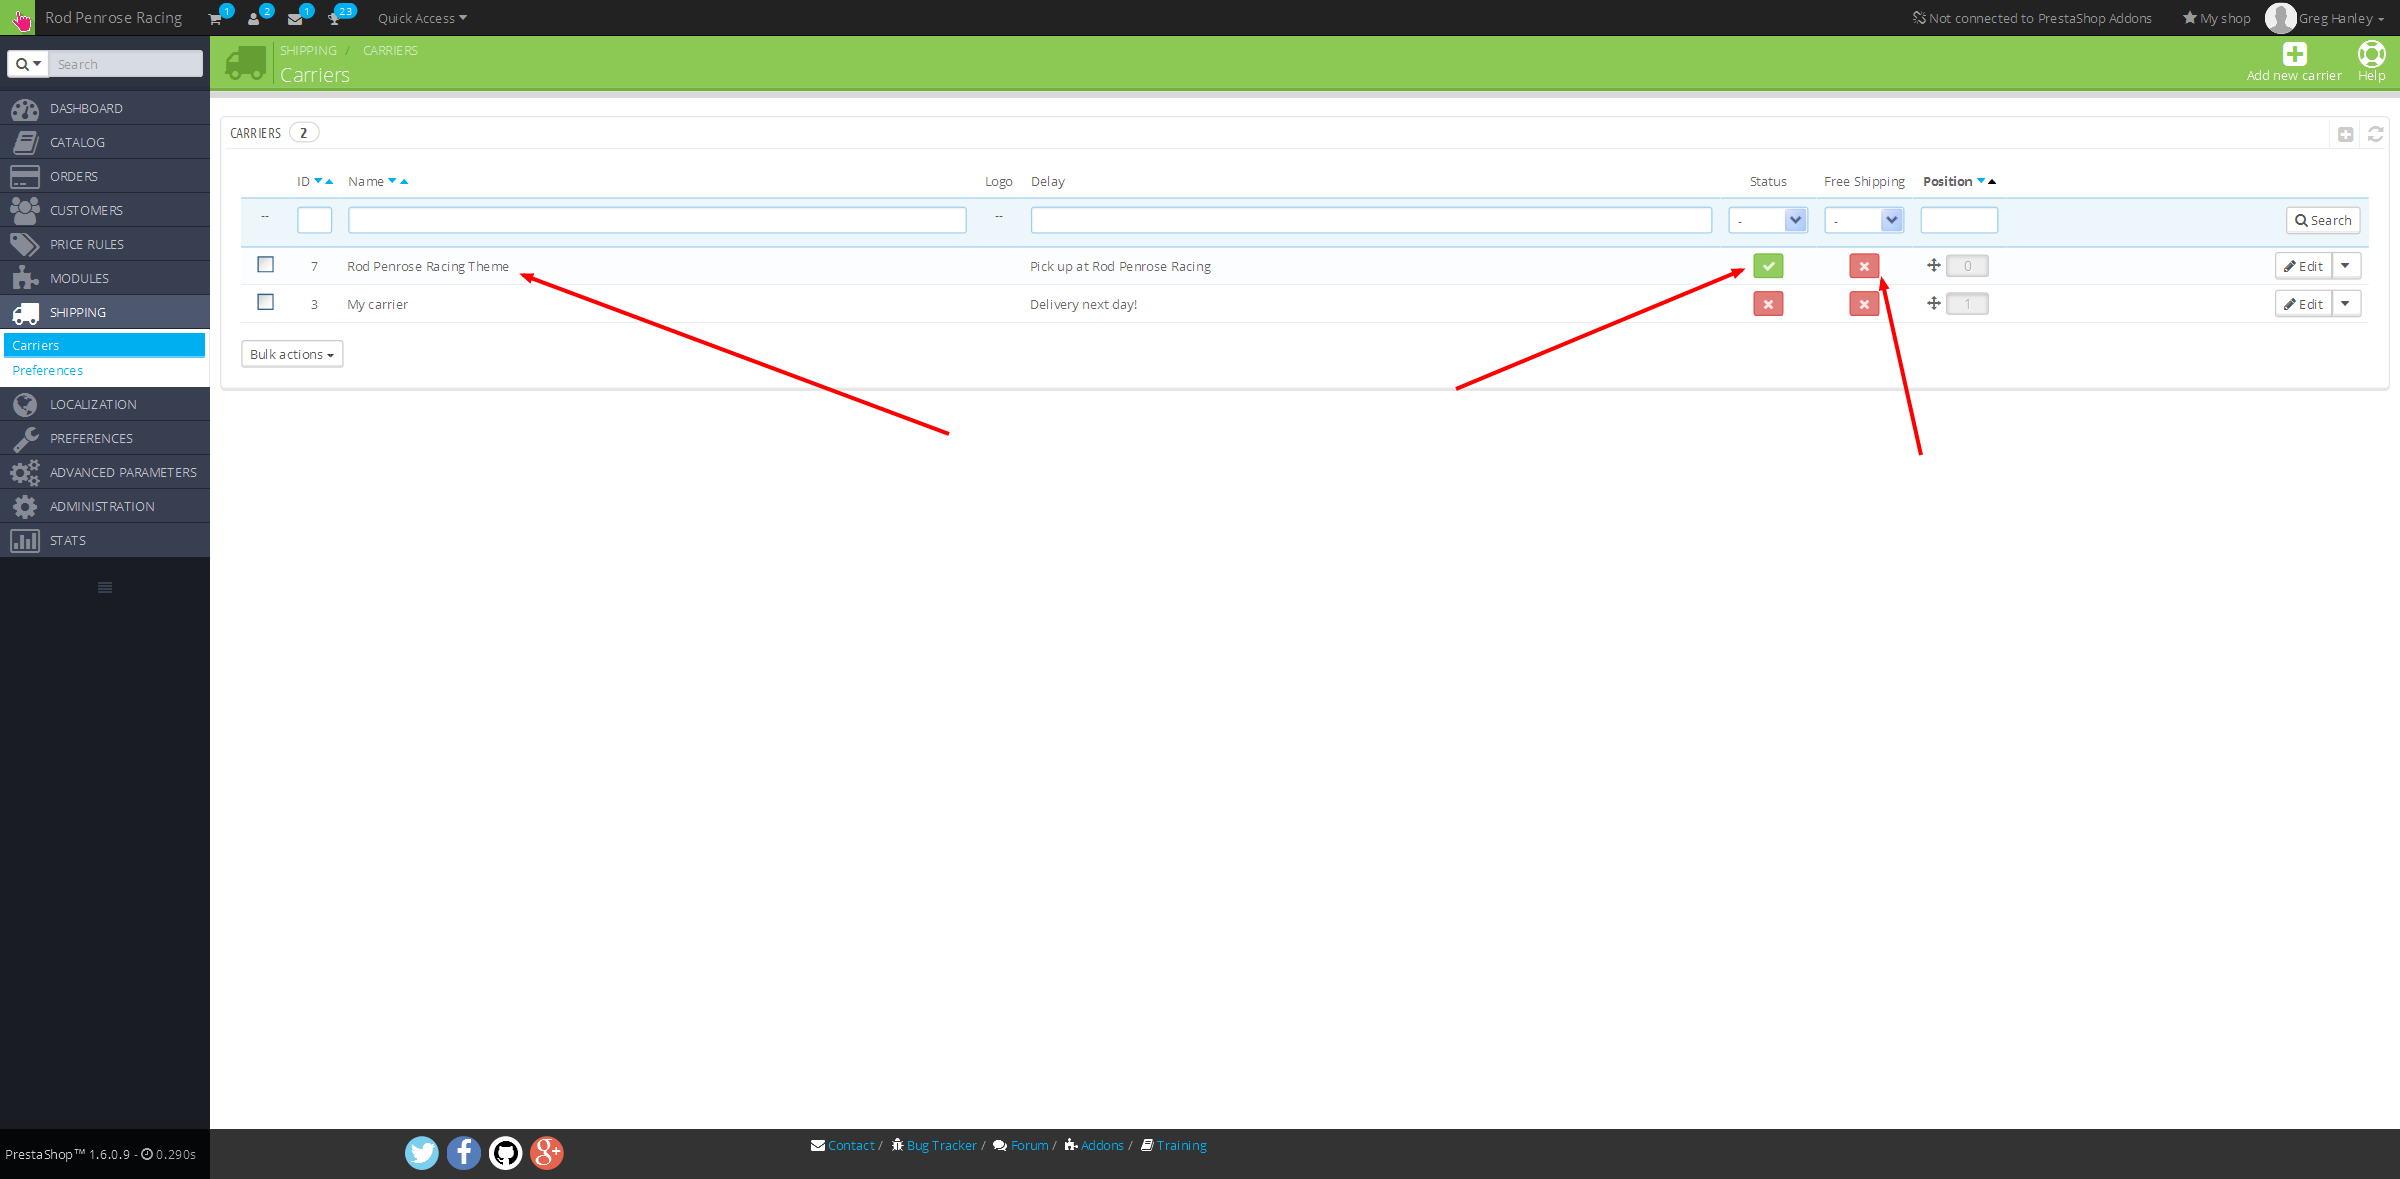Open Quick Access dropdown menu
Screen dimensions: 2400x1179
[422, 19]
